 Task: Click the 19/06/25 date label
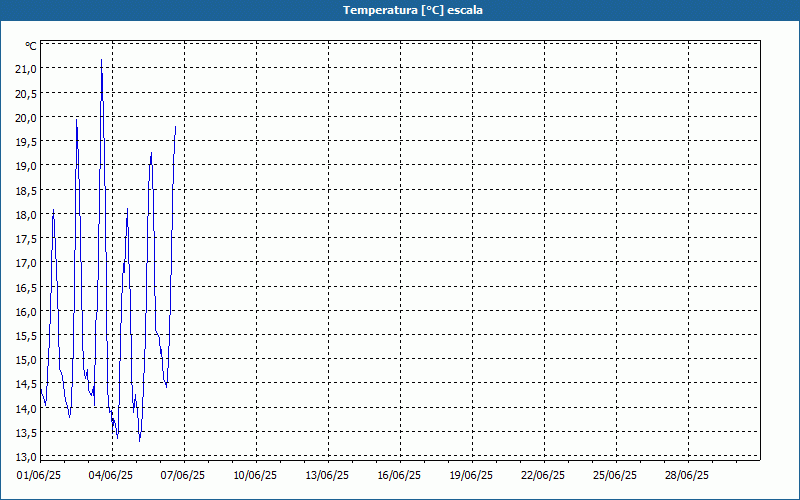click(x=471, y=475)
